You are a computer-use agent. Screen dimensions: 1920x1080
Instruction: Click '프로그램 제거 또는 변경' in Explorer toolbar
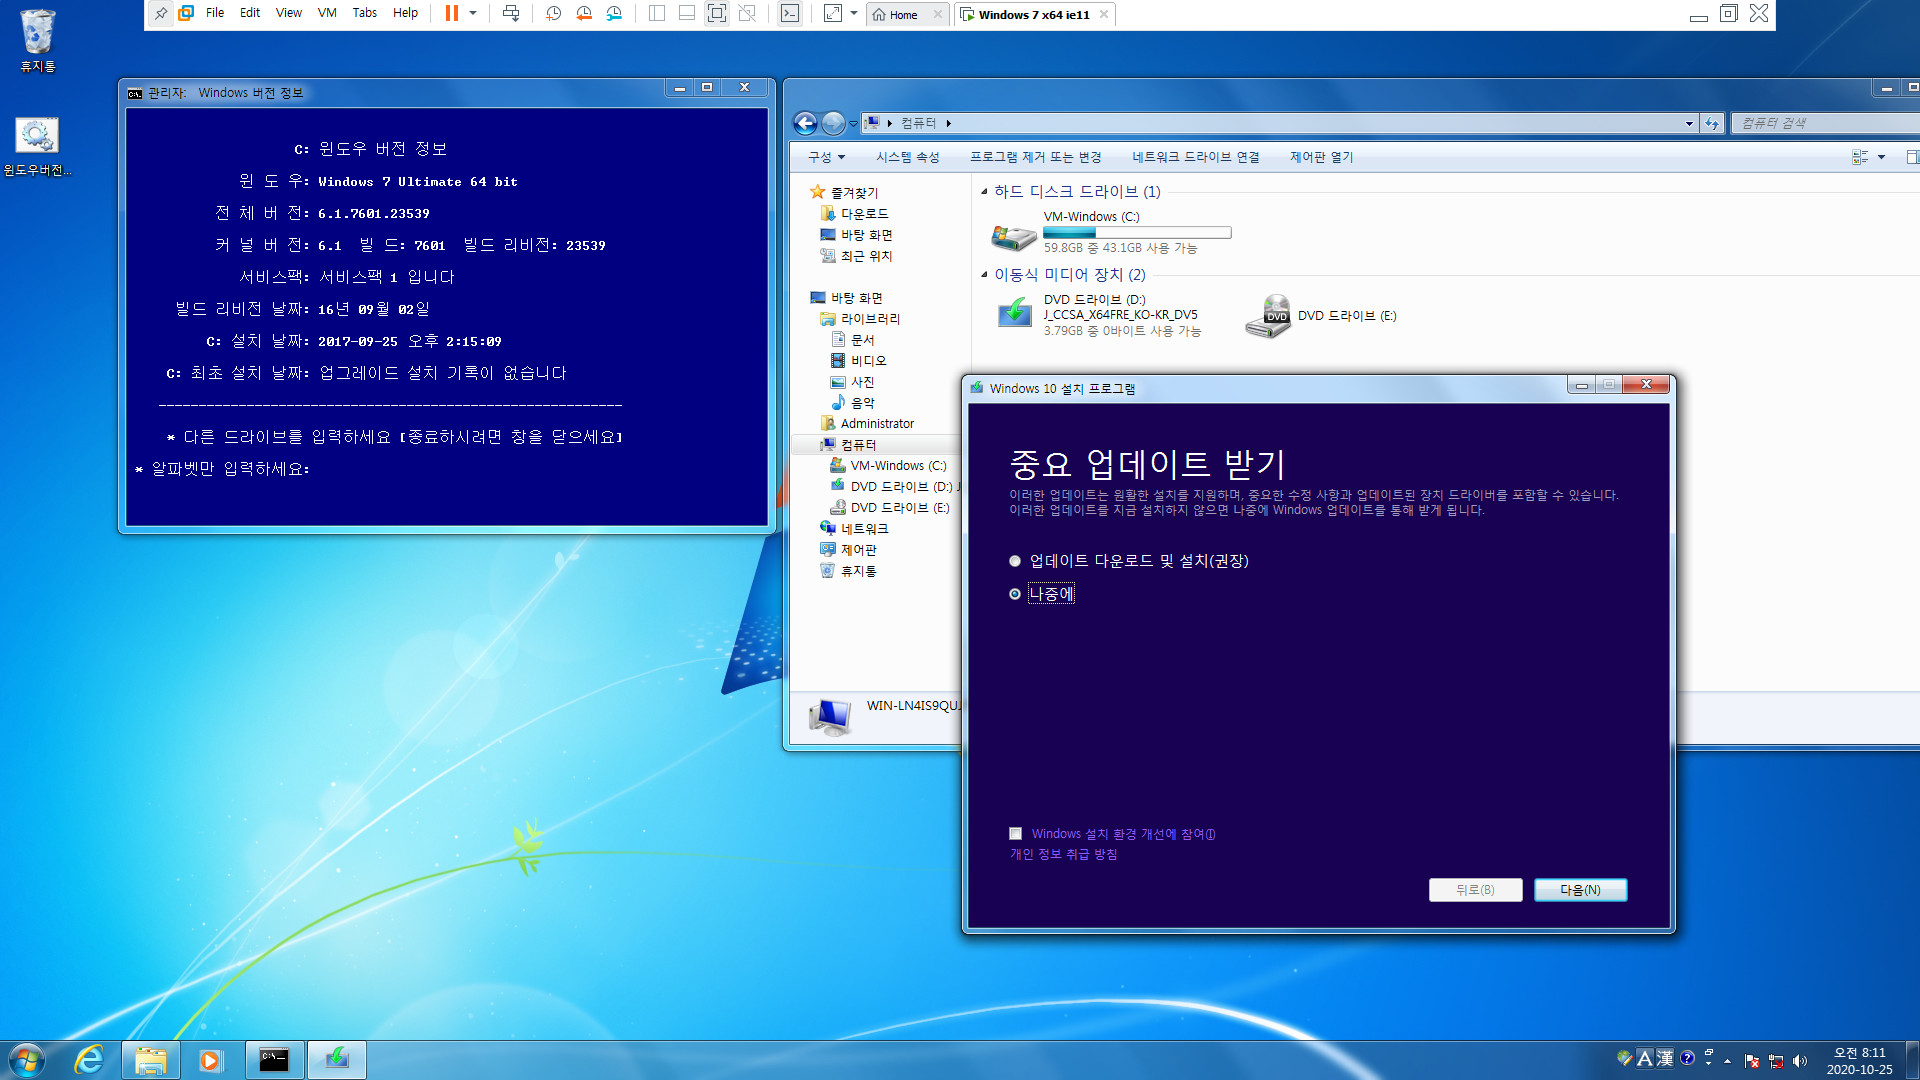[x=1035, y=157]
